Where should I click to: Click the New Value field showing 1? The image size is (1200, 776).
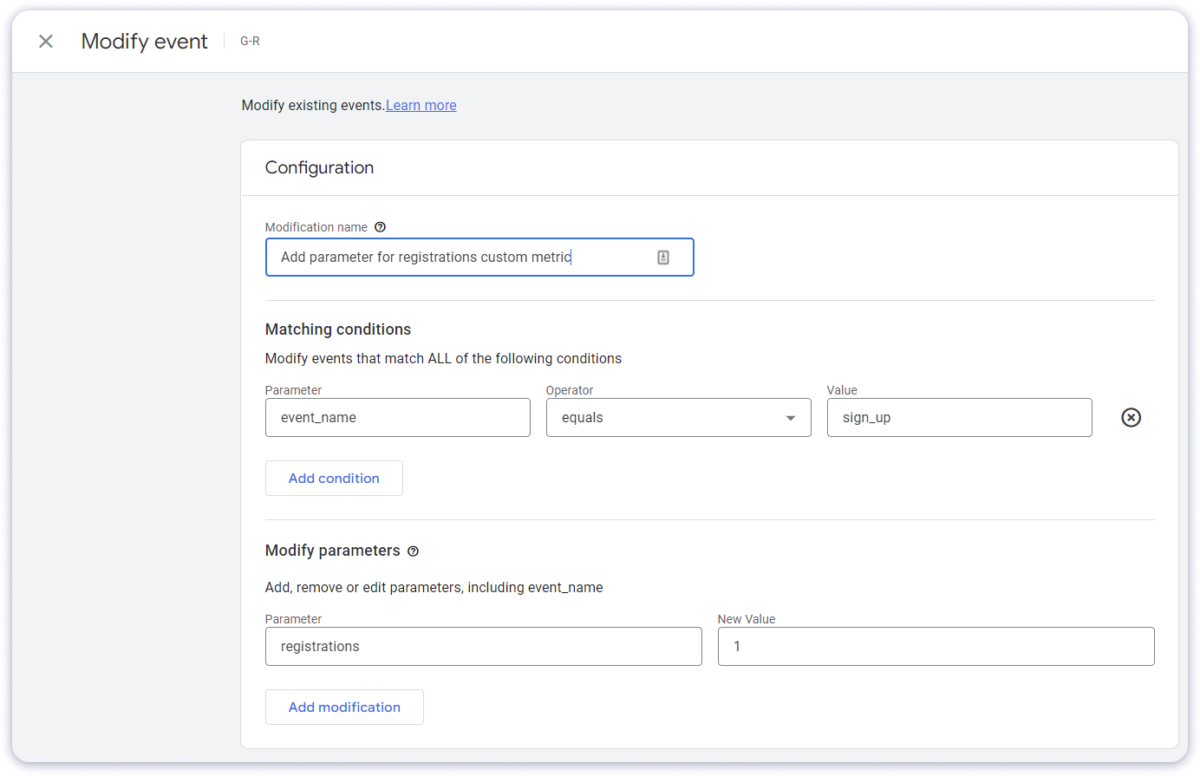pyautogui.click(x=935, y=646)
